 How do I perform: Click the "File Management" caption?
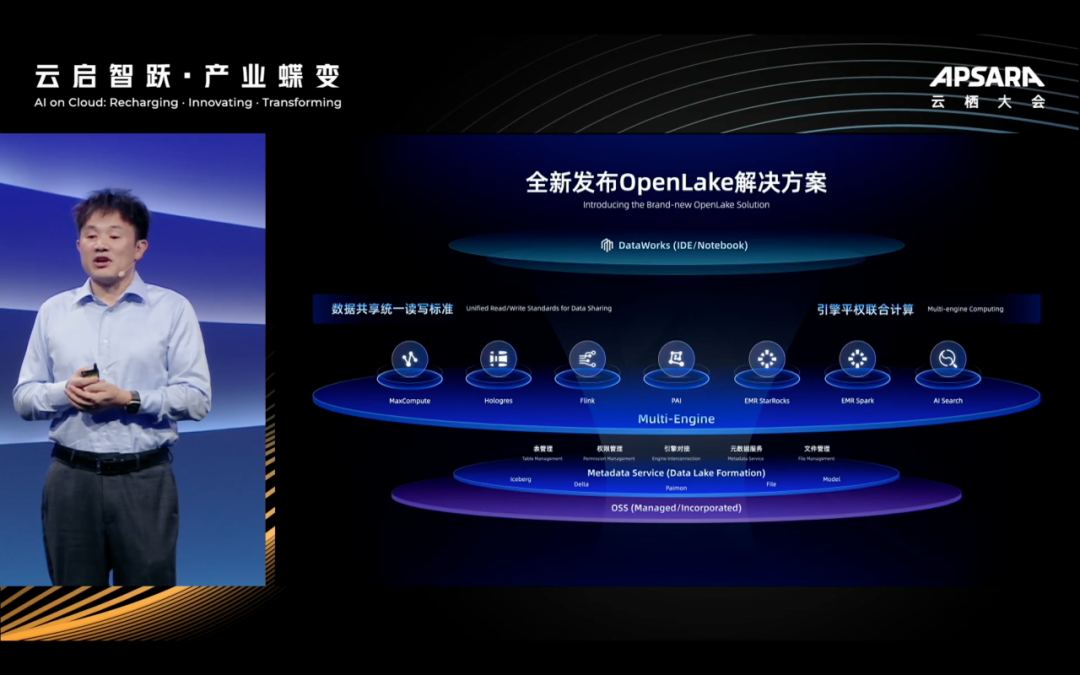pyautogui.click(x=816, y=459)
